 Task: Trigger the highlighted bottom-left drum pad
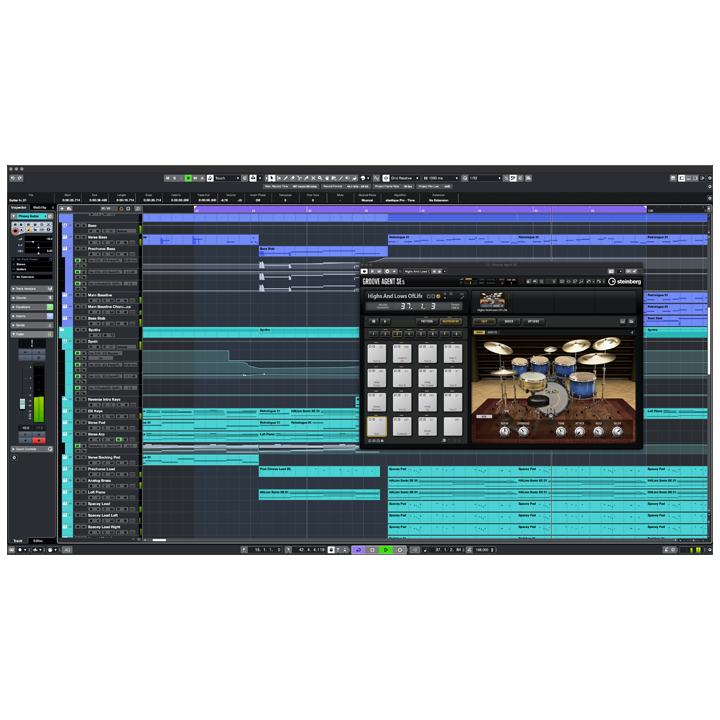378,426
